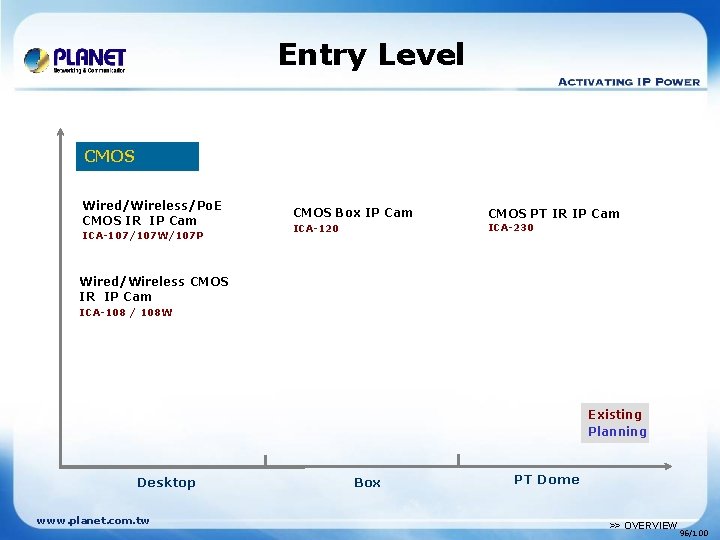
Task: Select the CMOS blue label box
Action: click(x=137, y=156)
